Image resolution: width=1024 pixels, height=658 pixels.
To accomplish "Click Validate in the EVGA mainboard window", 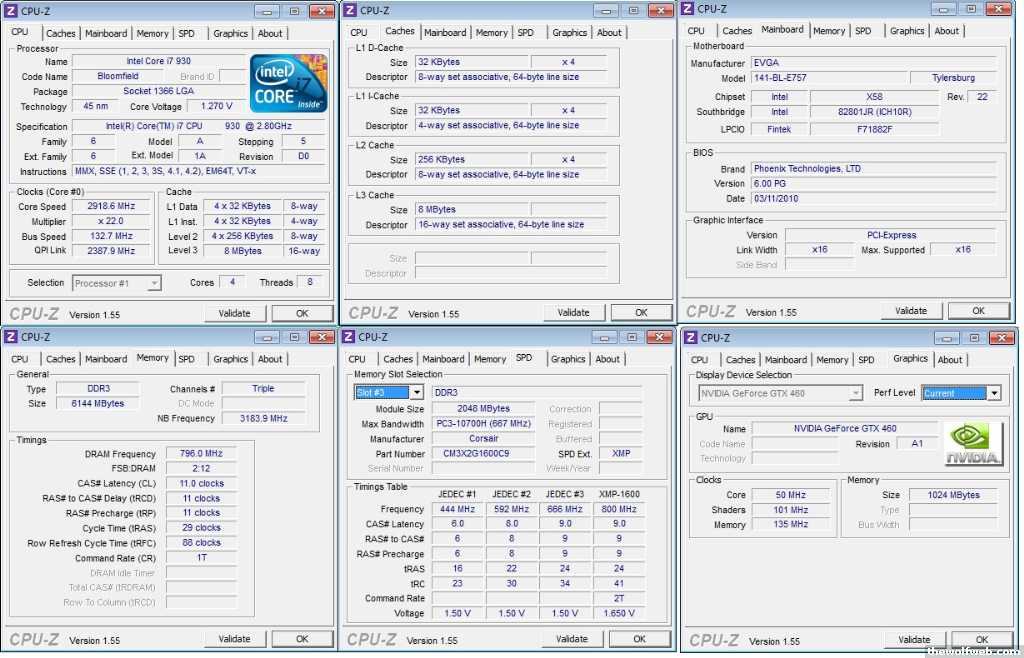I will (x=911, y=311).
